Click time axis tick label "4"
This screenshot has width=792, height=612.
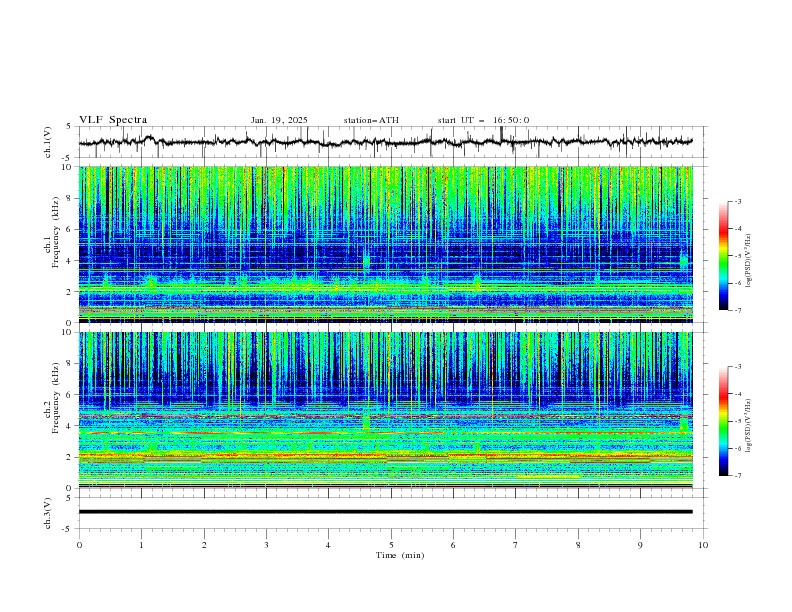pos(328,545)
